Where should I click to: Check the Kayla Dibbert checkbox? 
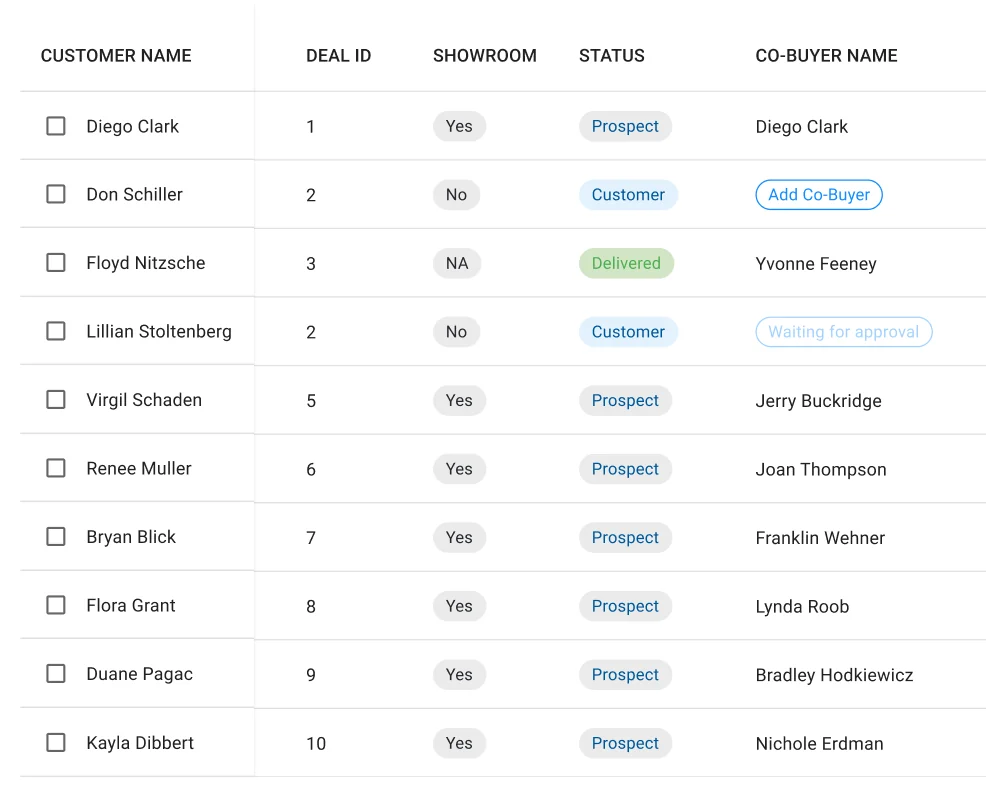[56, 742]
